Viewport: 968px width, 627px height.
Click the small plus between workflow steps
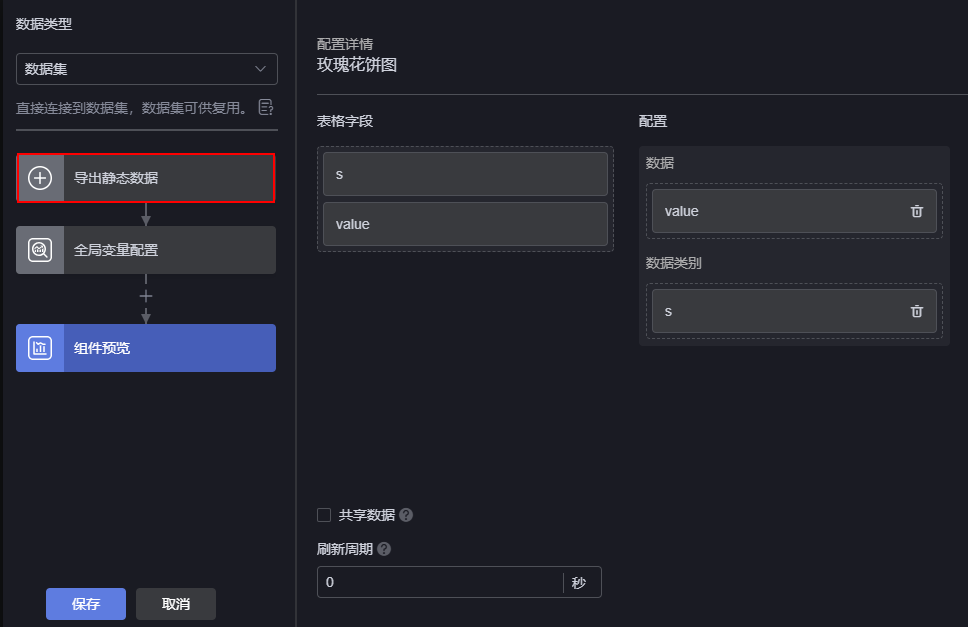146,296
